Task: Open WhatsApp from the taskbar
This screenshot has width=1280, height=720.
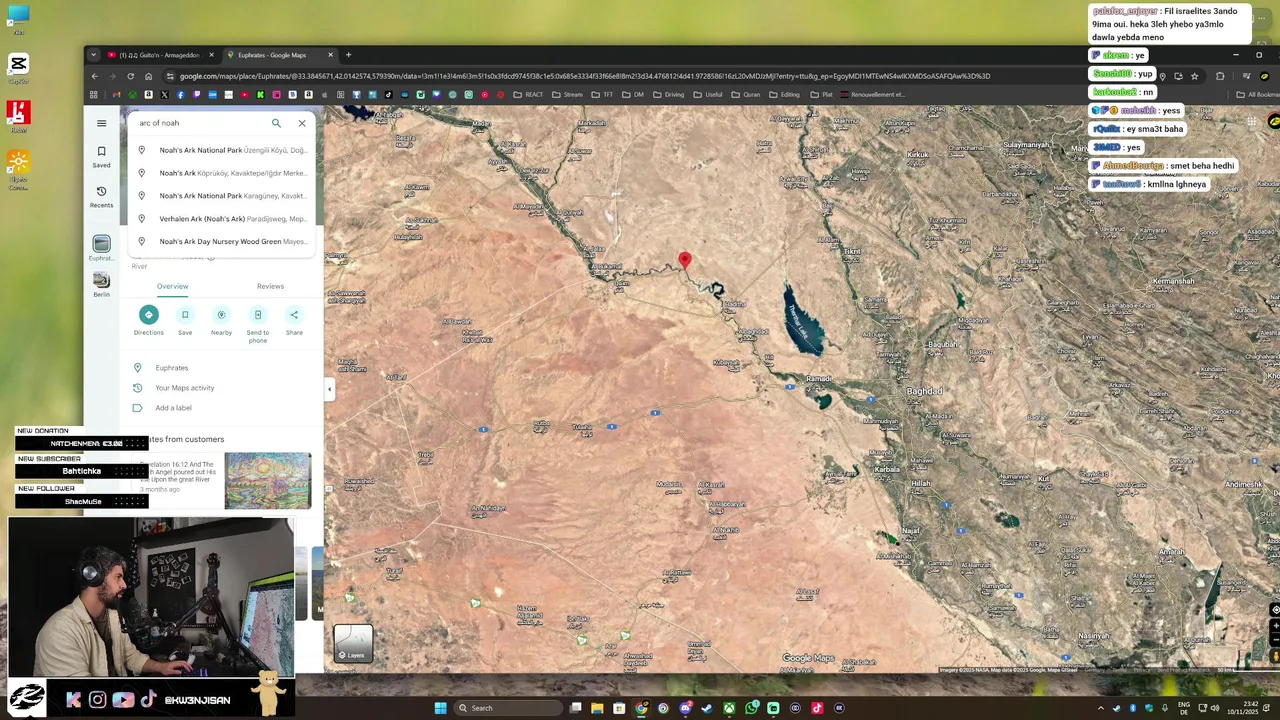Action: click(751, 708)
